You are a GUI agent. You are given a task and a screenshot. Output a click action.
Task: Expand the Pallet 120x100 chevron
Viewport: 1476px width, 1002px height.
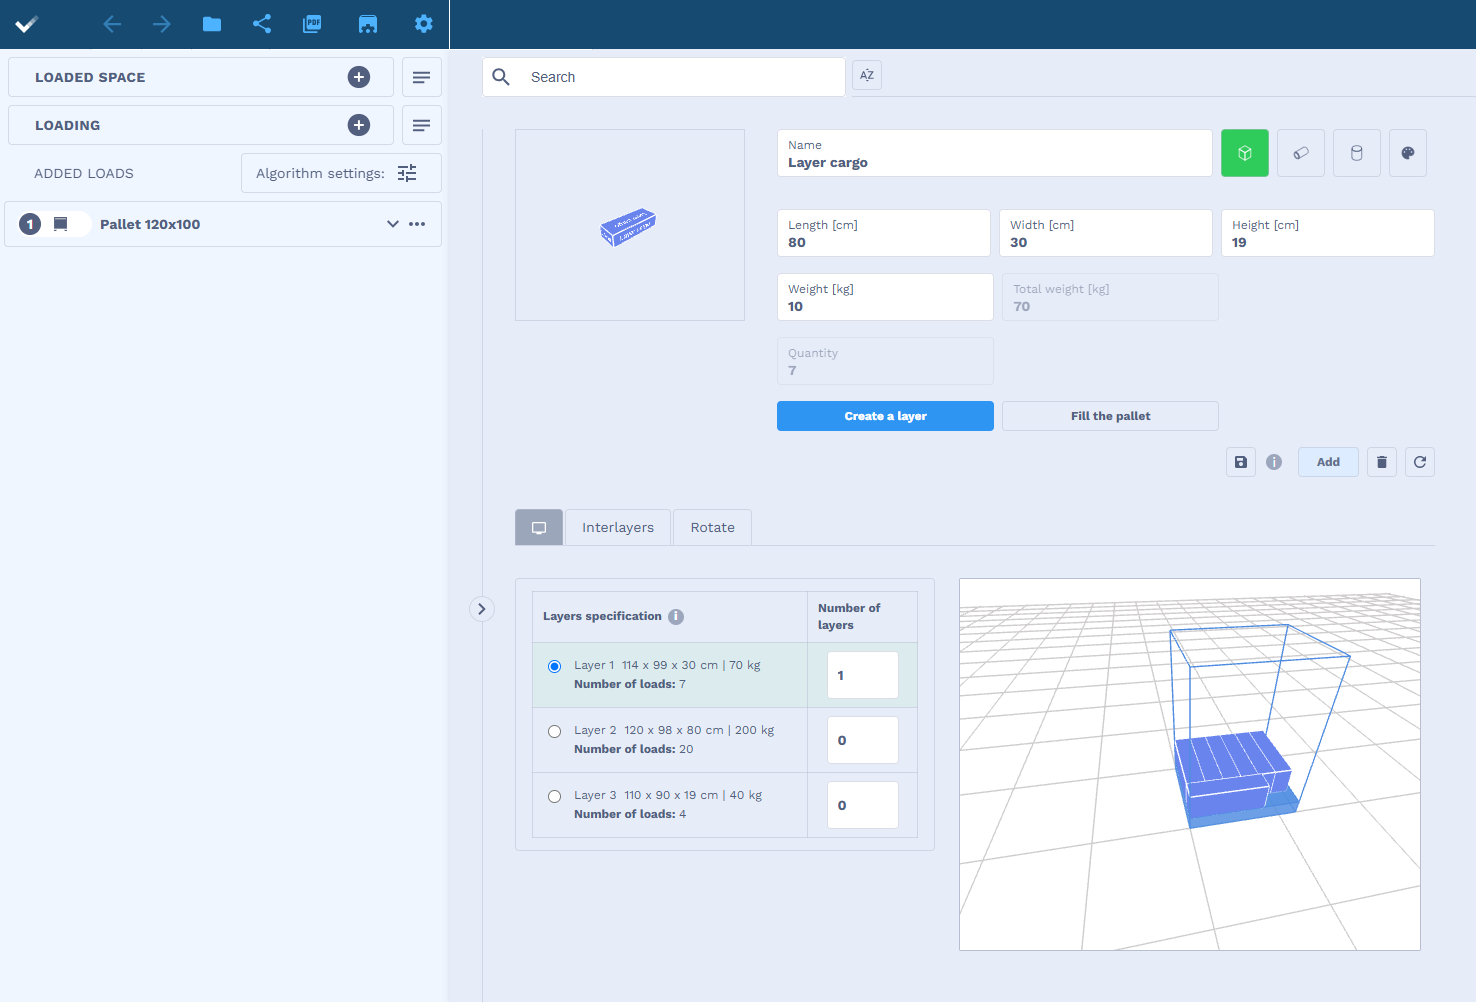tap(393, 224)
